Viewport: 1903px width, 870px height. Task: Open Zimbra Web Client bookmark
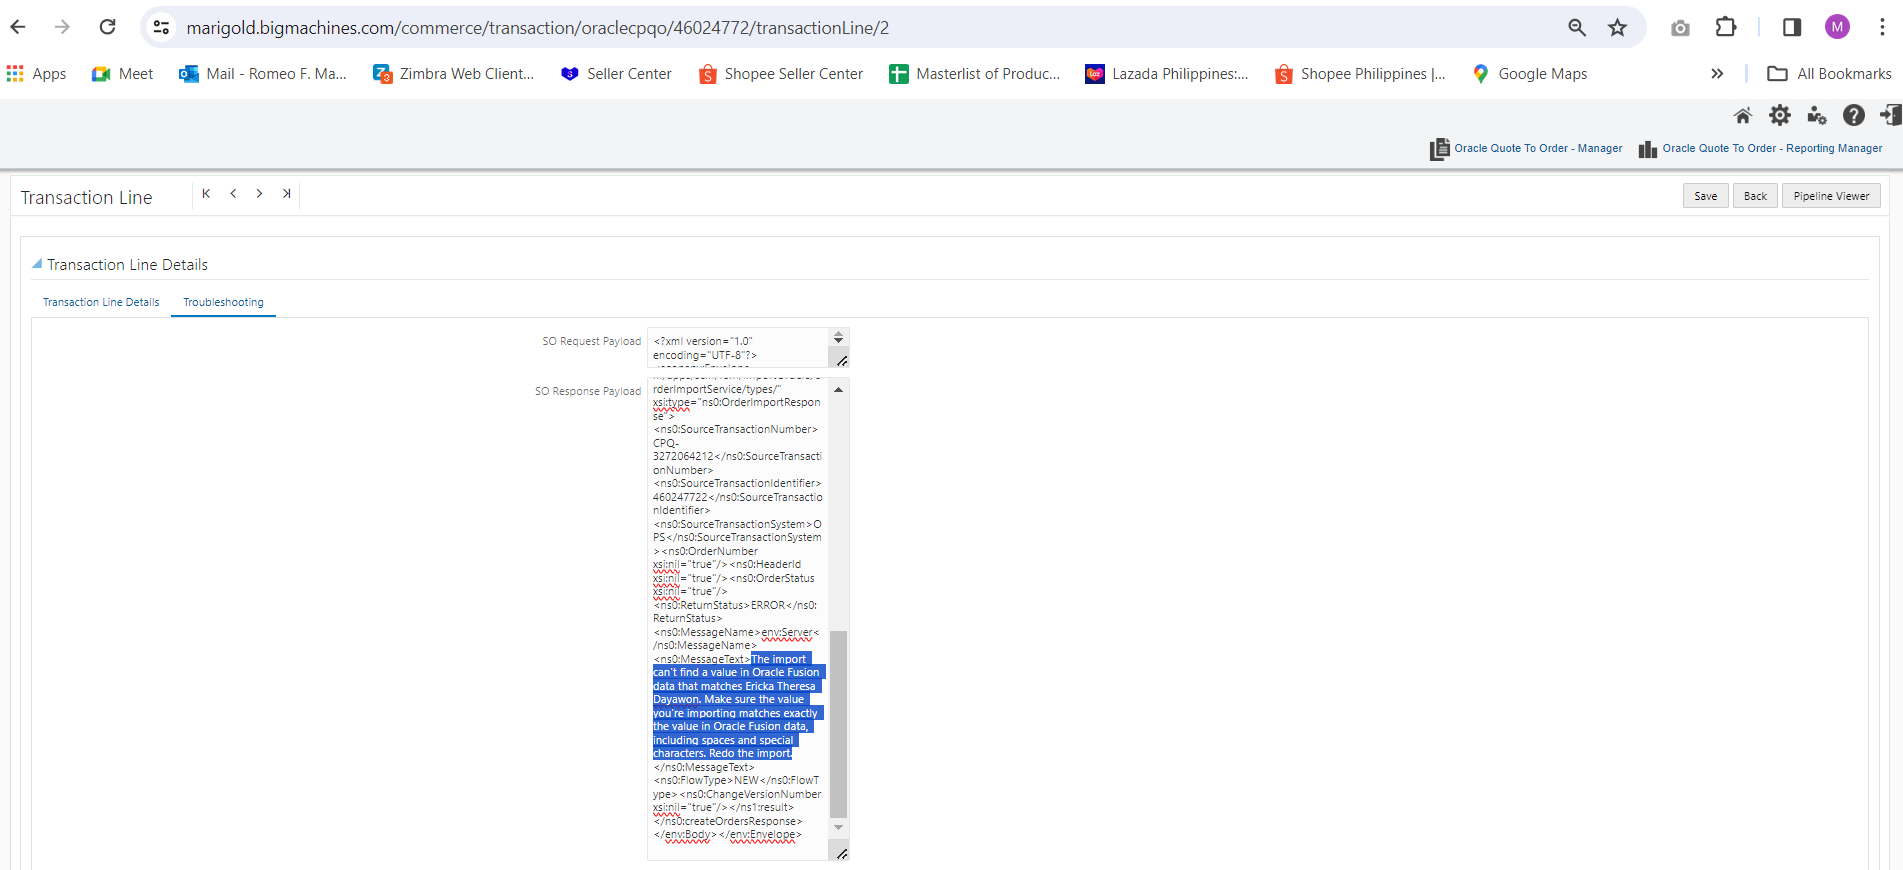point(454,74)
